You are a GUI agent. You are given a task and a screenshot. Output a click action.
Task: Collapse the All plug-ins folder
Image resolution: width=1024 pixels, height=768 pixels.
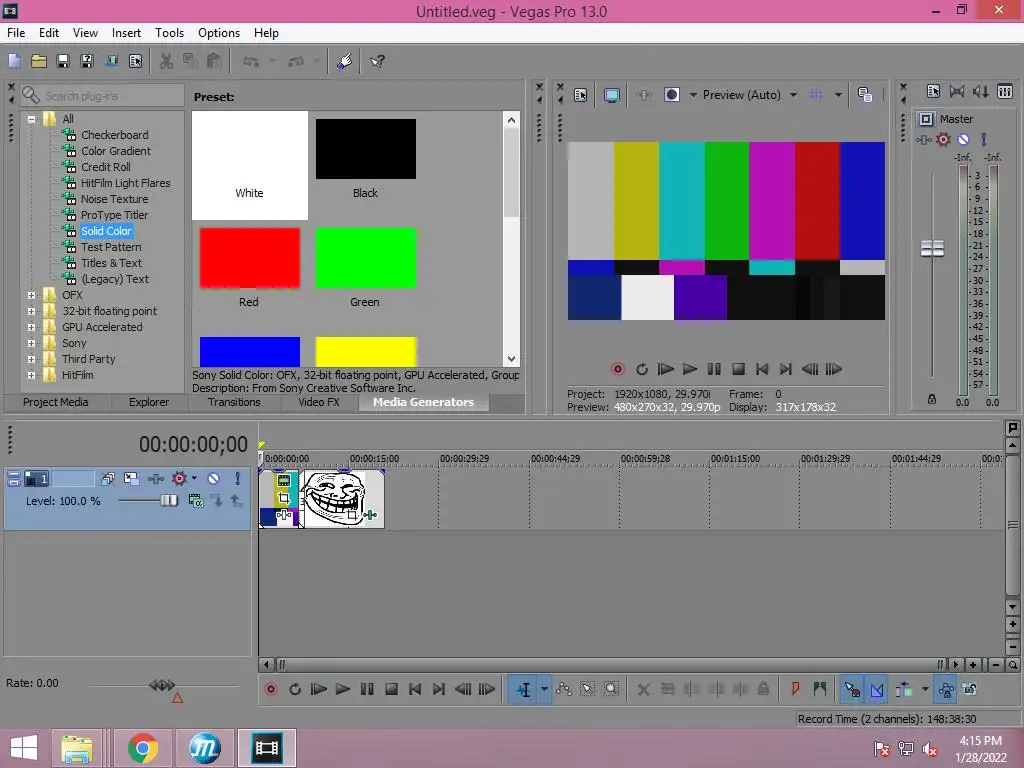[x=31, y=119]
